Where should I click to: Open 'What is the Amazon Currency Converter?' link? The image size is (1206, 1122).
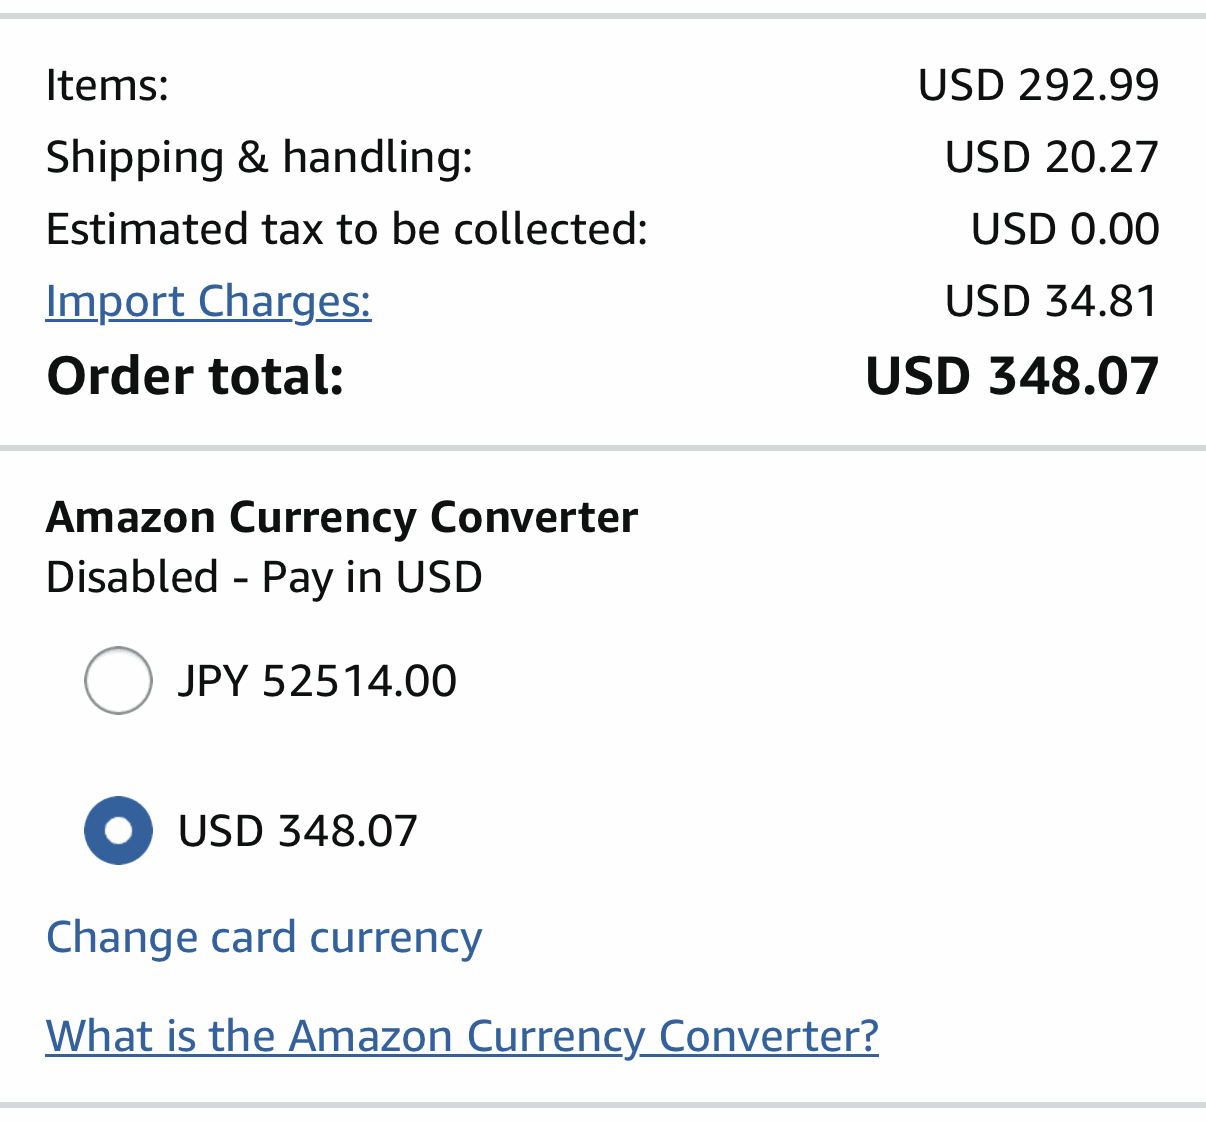click(462, 1035)
